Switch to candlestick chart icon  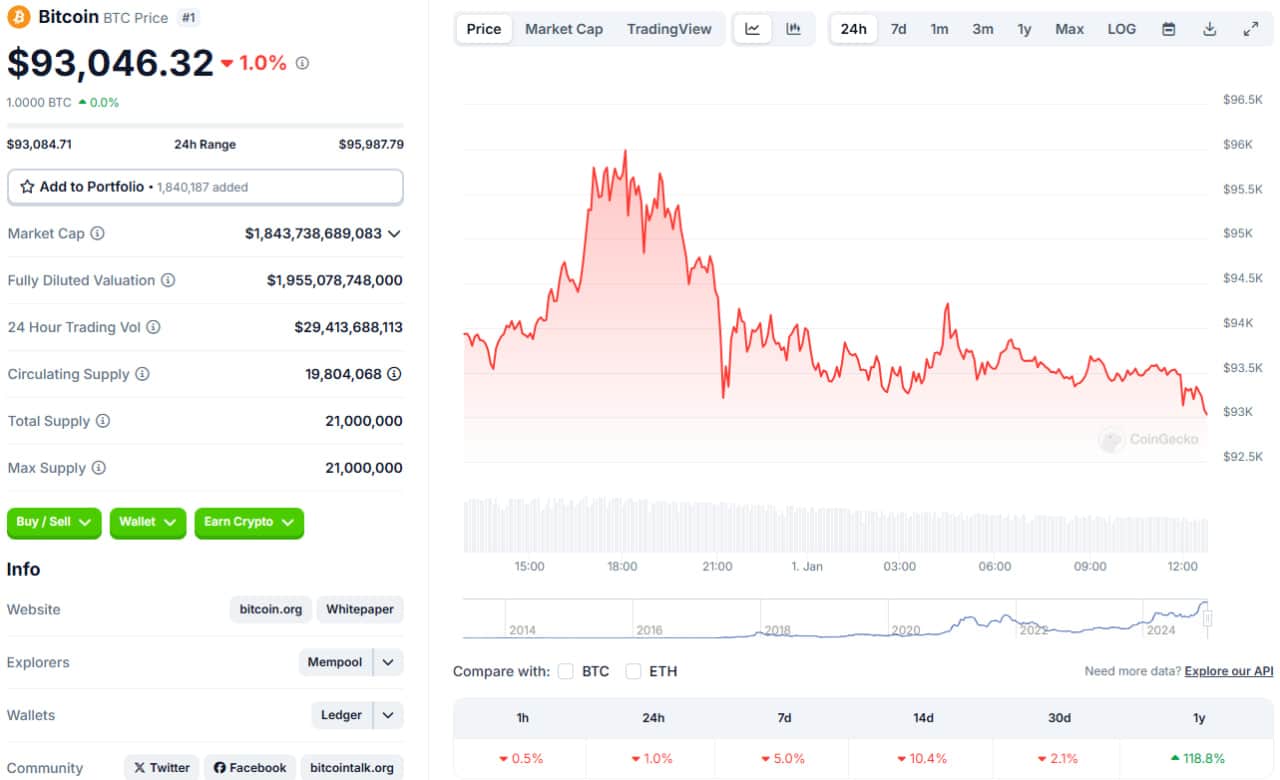tap(793, 29)
